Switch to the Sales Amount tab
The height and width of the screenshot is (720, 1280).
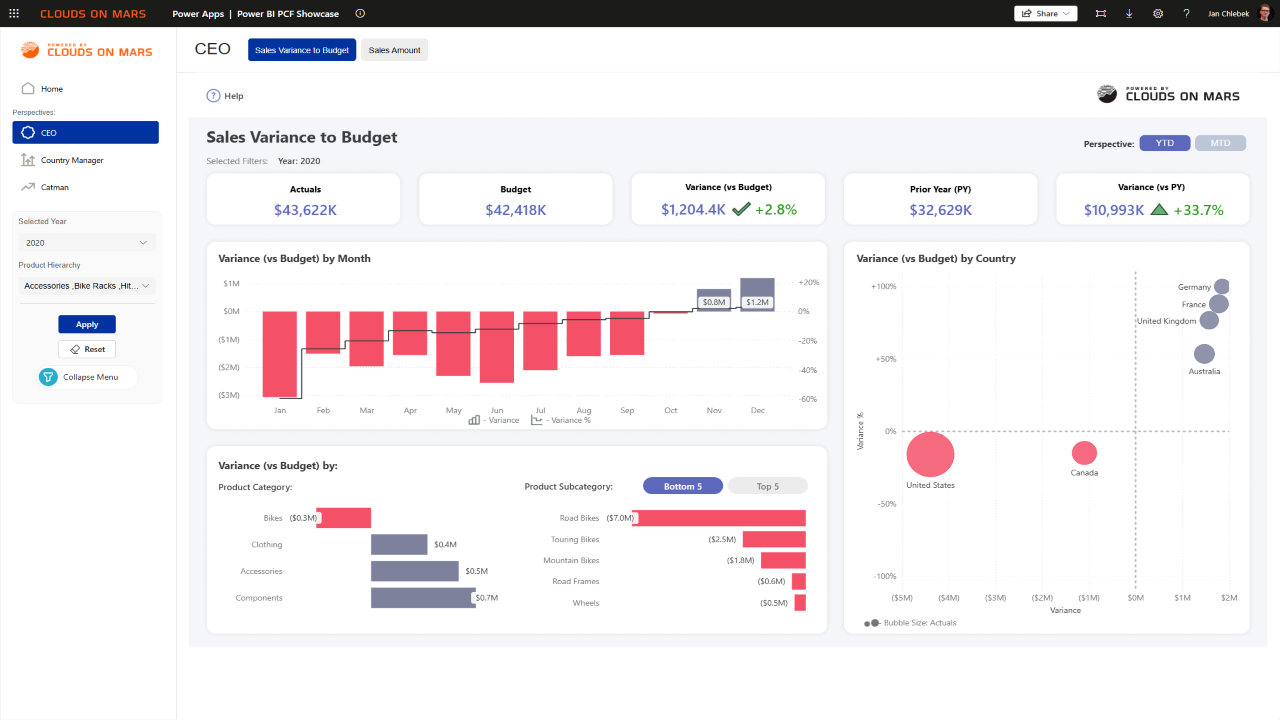pos(394,50)
